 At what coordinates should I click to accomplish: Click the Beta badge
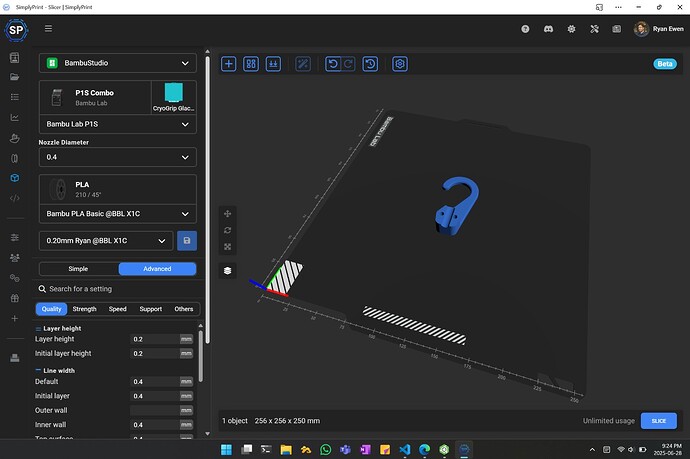(x=664, y=64)
